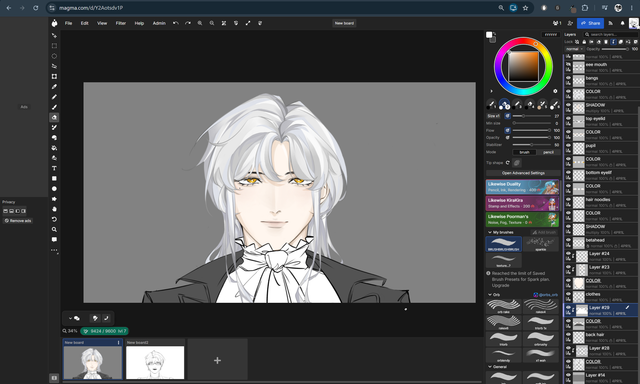Hide the top eyelid layer
Viewport: 640px width, 384px height.
[568, 118]
